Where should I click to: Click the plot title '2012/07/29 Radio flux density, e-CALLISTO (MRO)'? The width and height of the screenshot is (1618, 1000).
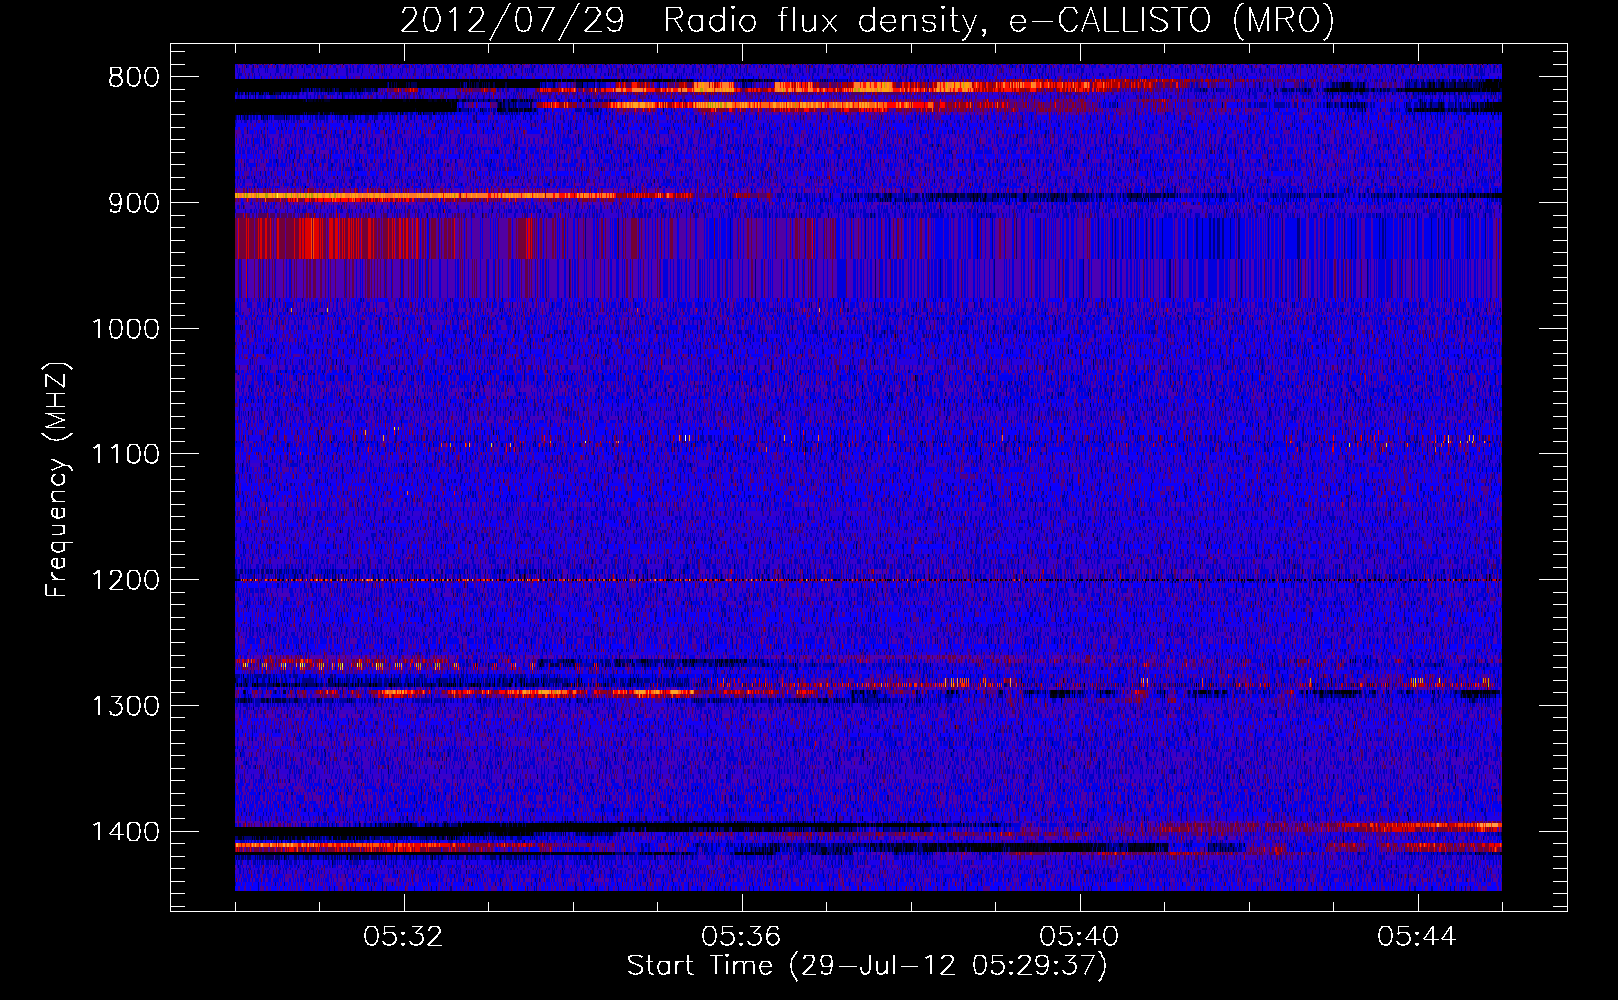(x=867, y=20)
